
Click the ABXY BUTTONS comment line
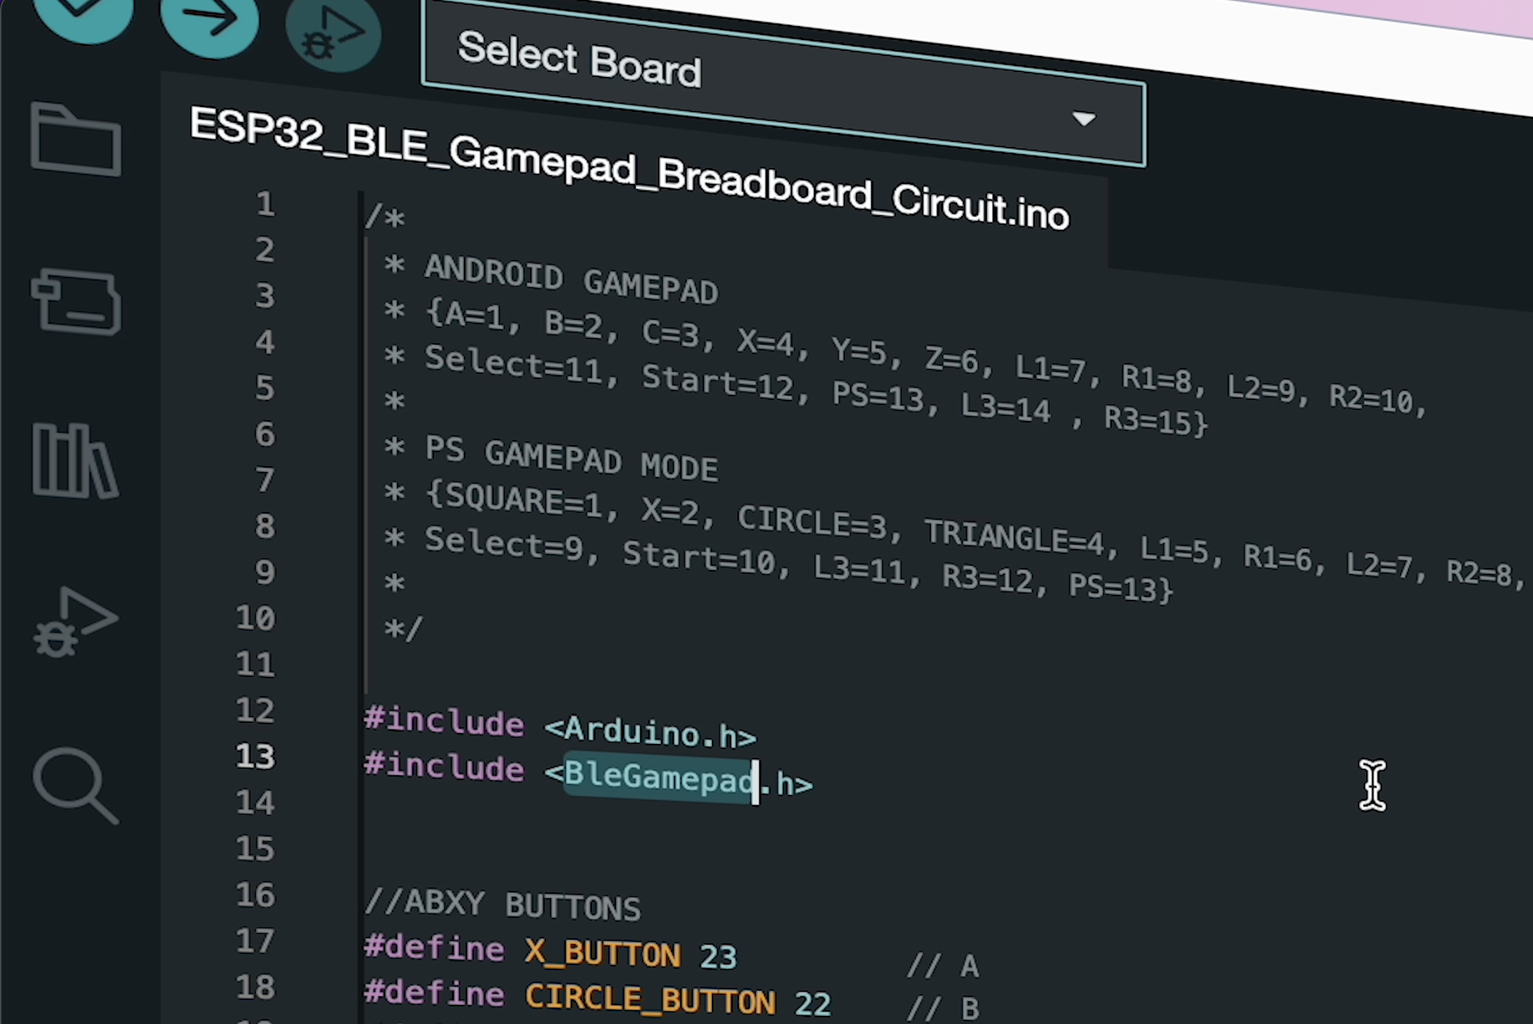[502, 903]
